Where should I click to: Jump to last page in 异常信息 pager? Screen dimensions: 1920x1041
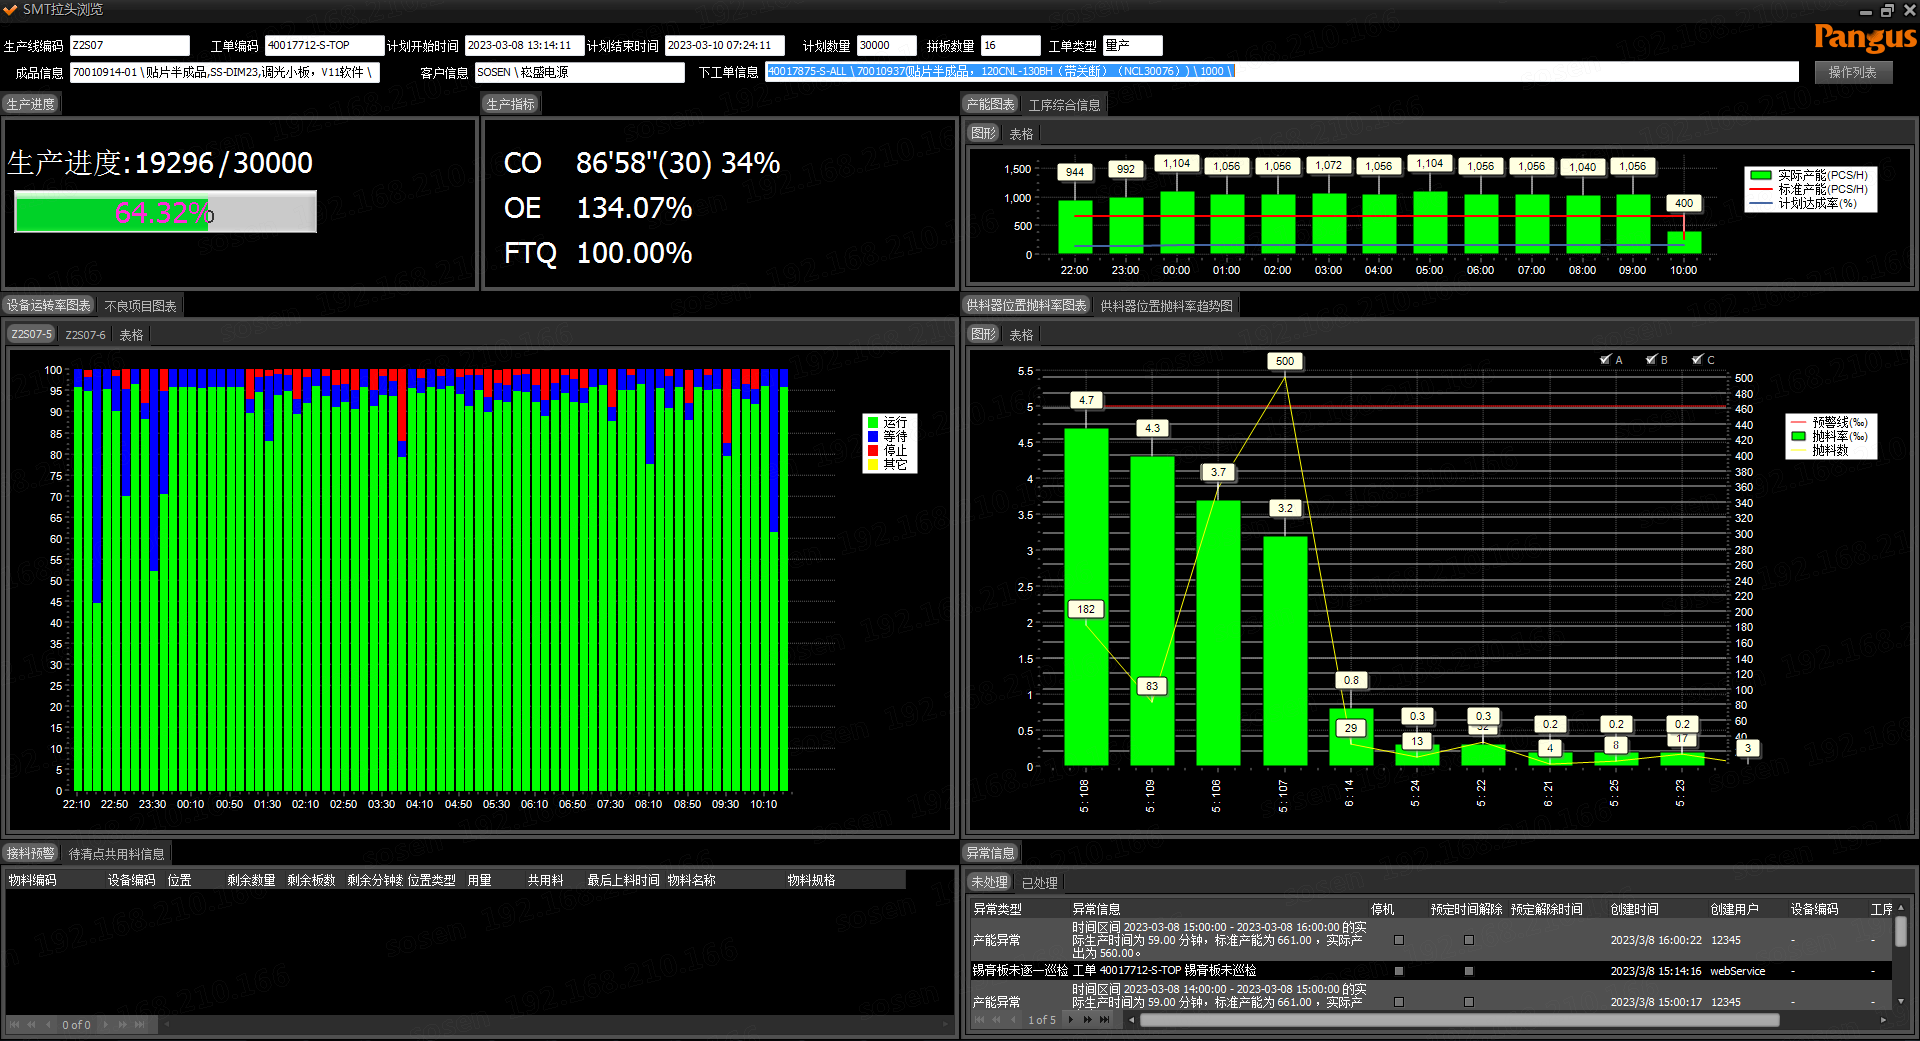click(1105, 1020)
